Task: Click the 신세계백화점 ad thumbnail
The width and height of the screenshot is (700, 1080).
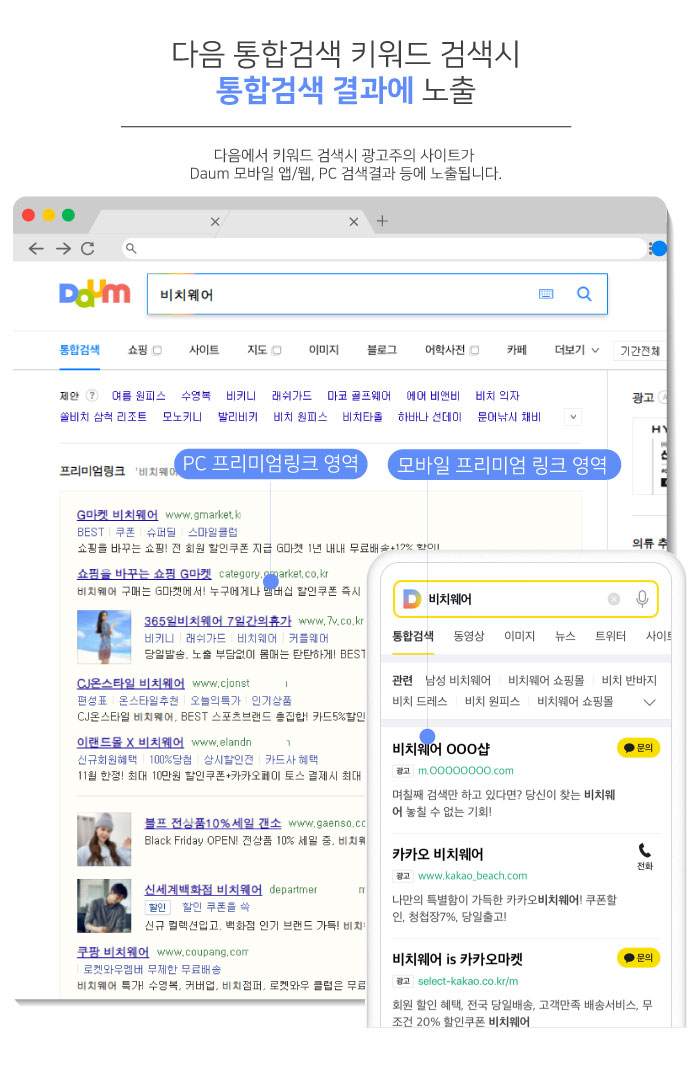Action: click(x=104, y=905)
